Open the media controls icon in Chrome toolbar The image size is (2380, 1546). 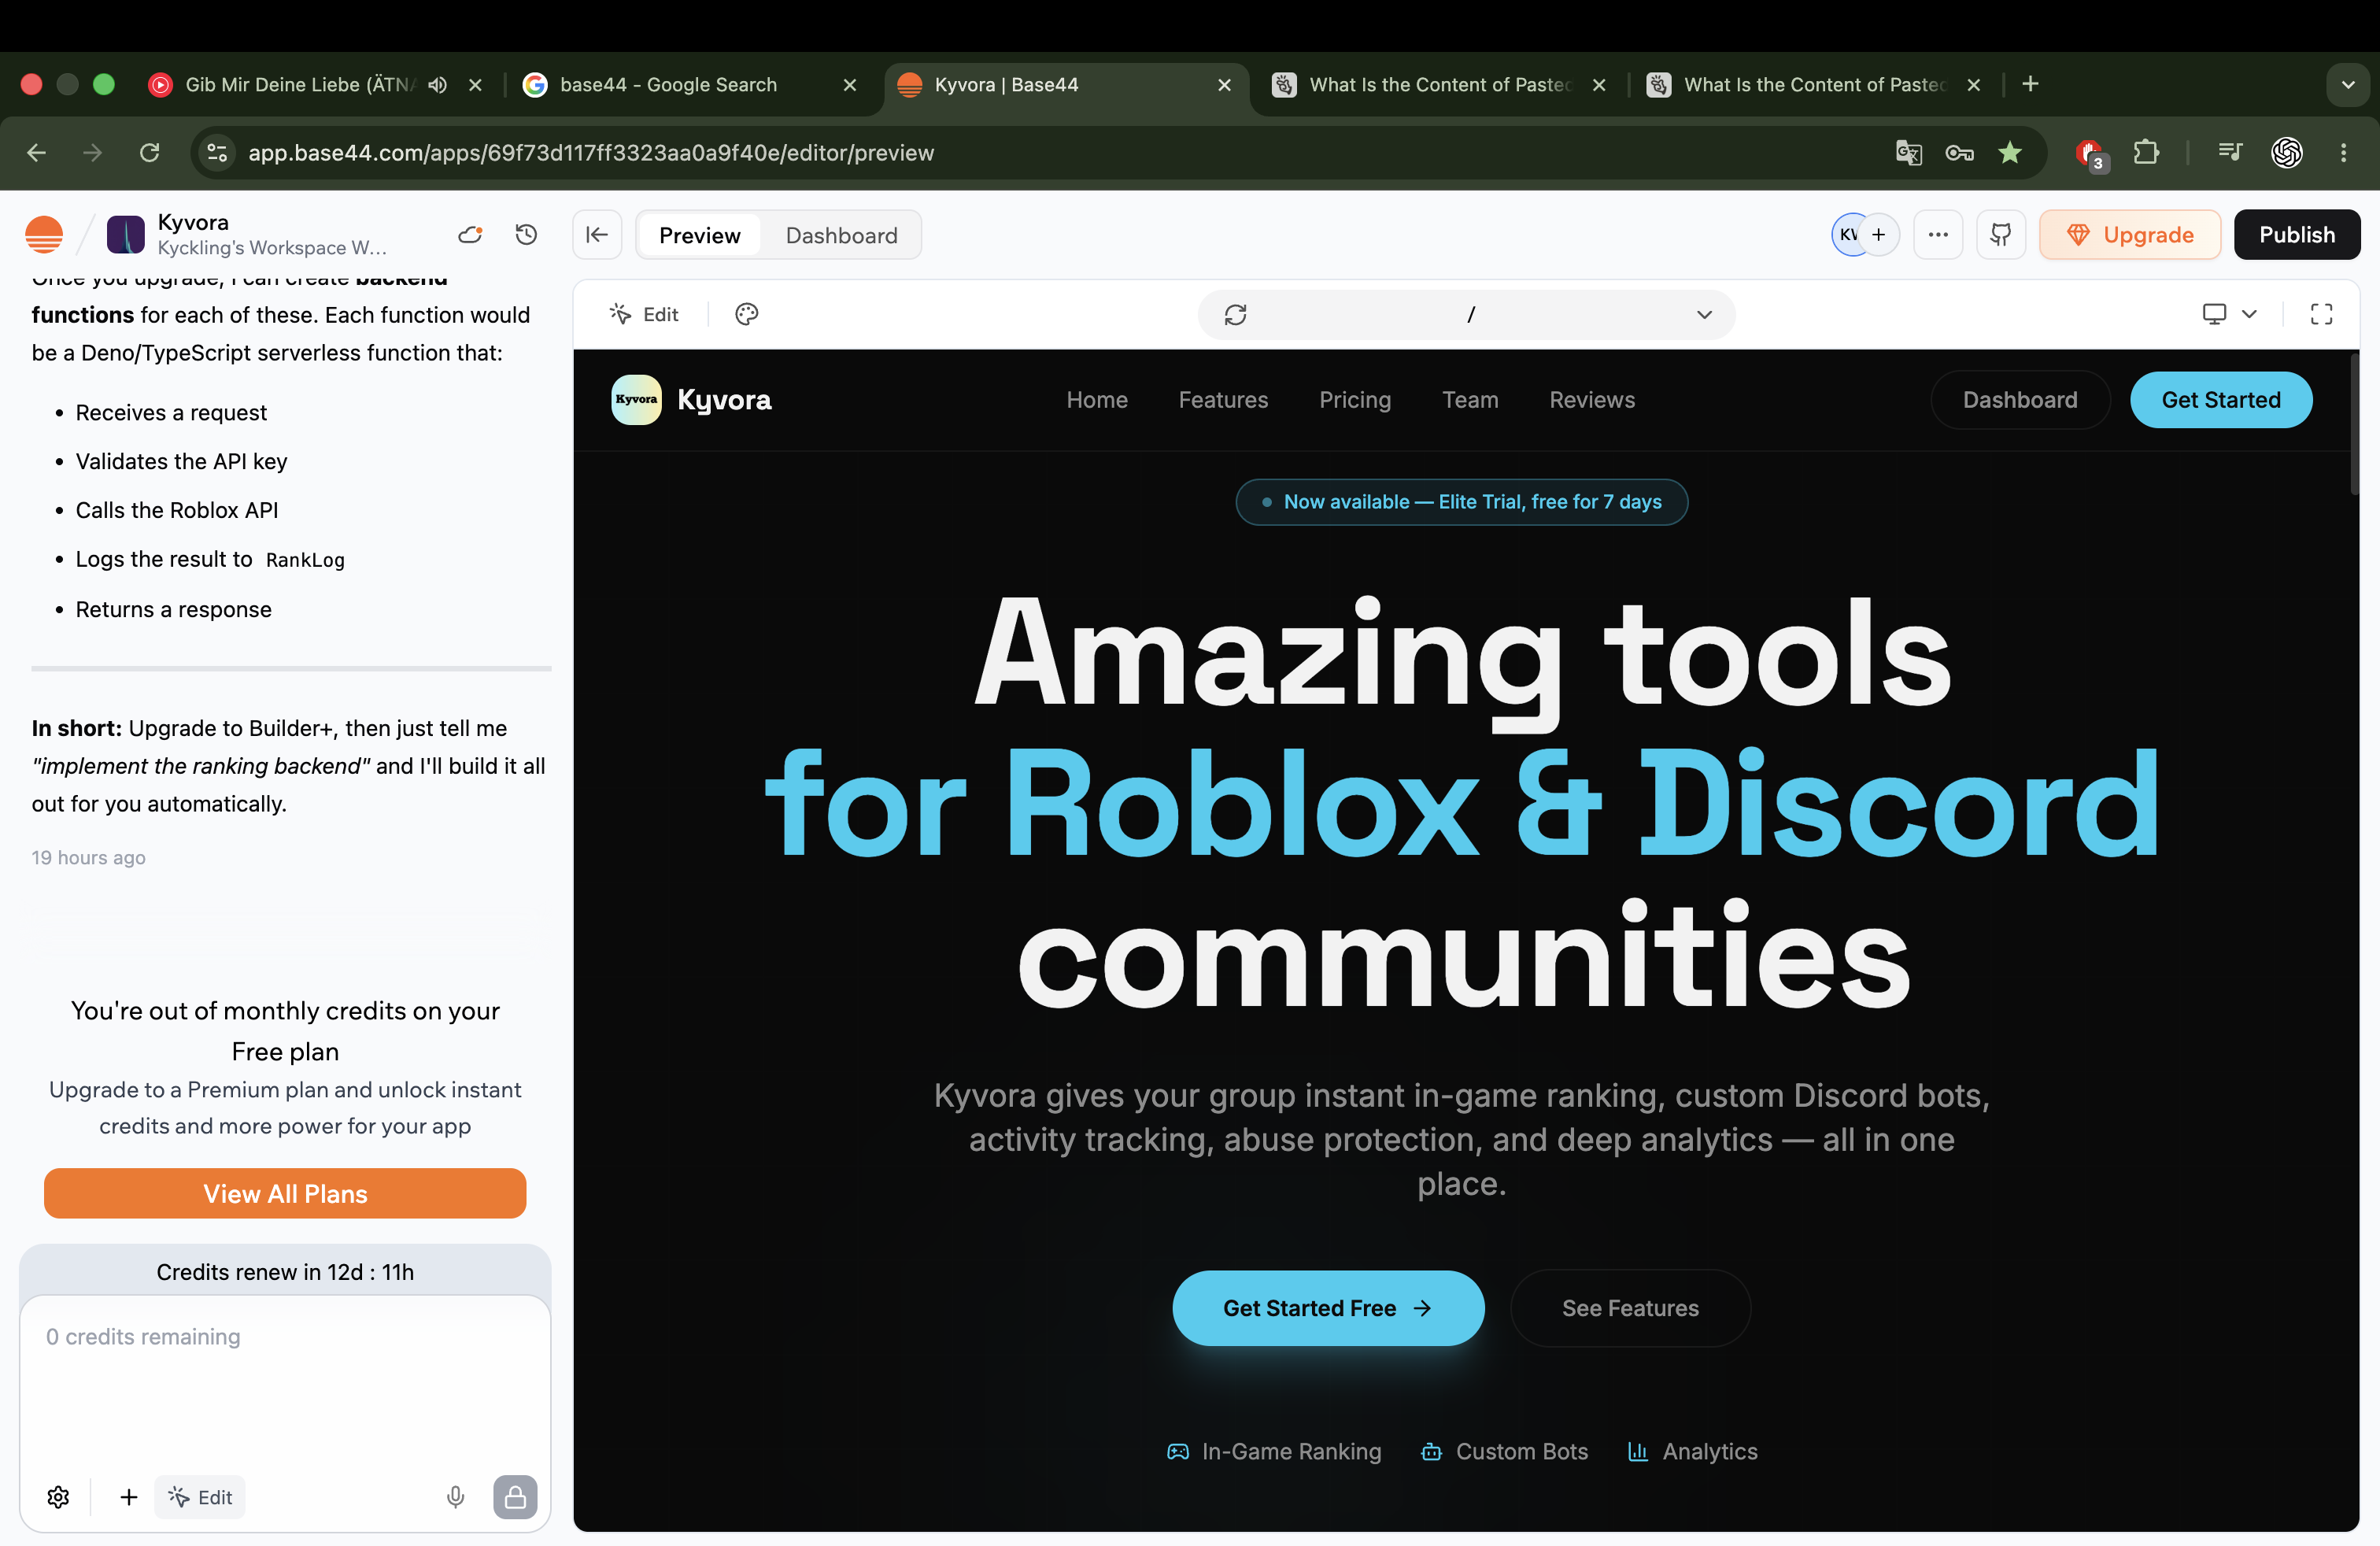point(2230,153)
